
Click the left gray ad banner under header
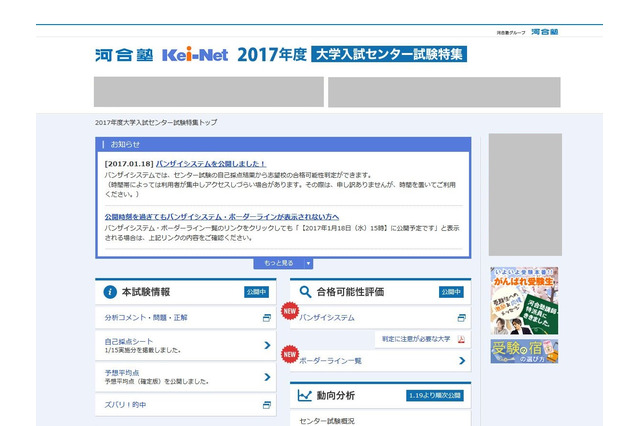click(x=209, y=92)
